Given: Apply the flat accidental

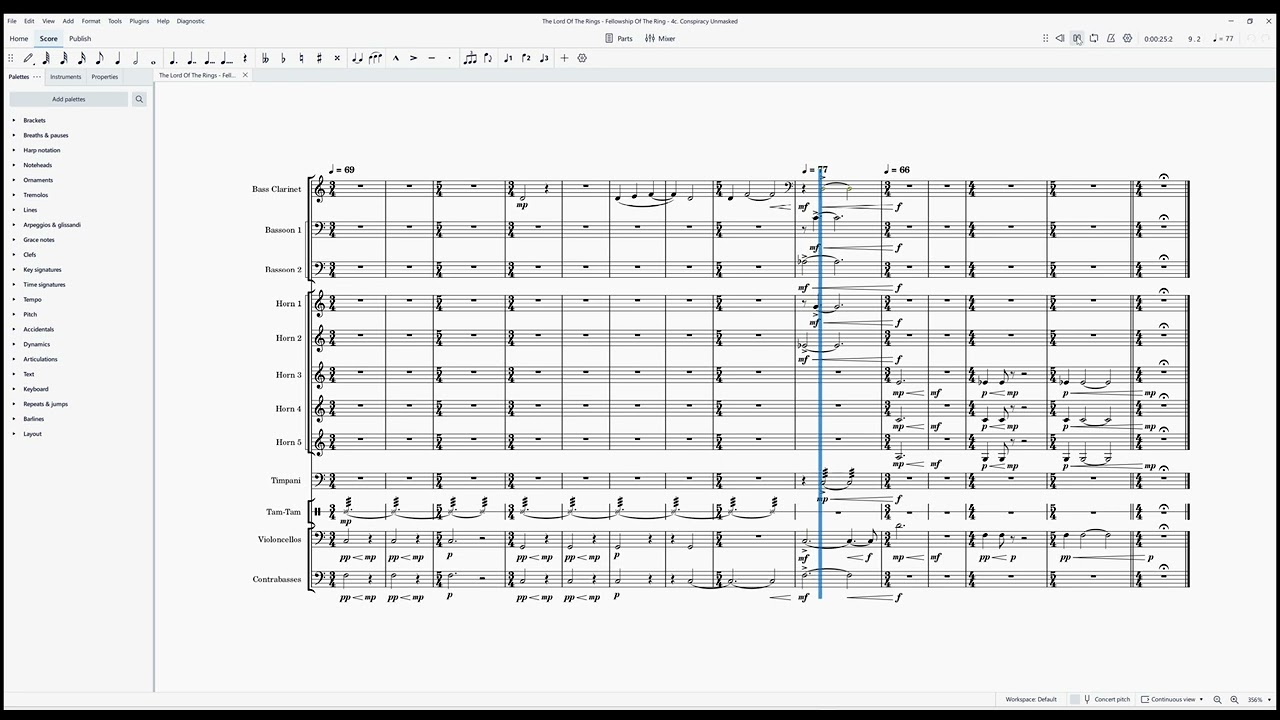Looking at the screenshot, I should [x=283, y=58].
